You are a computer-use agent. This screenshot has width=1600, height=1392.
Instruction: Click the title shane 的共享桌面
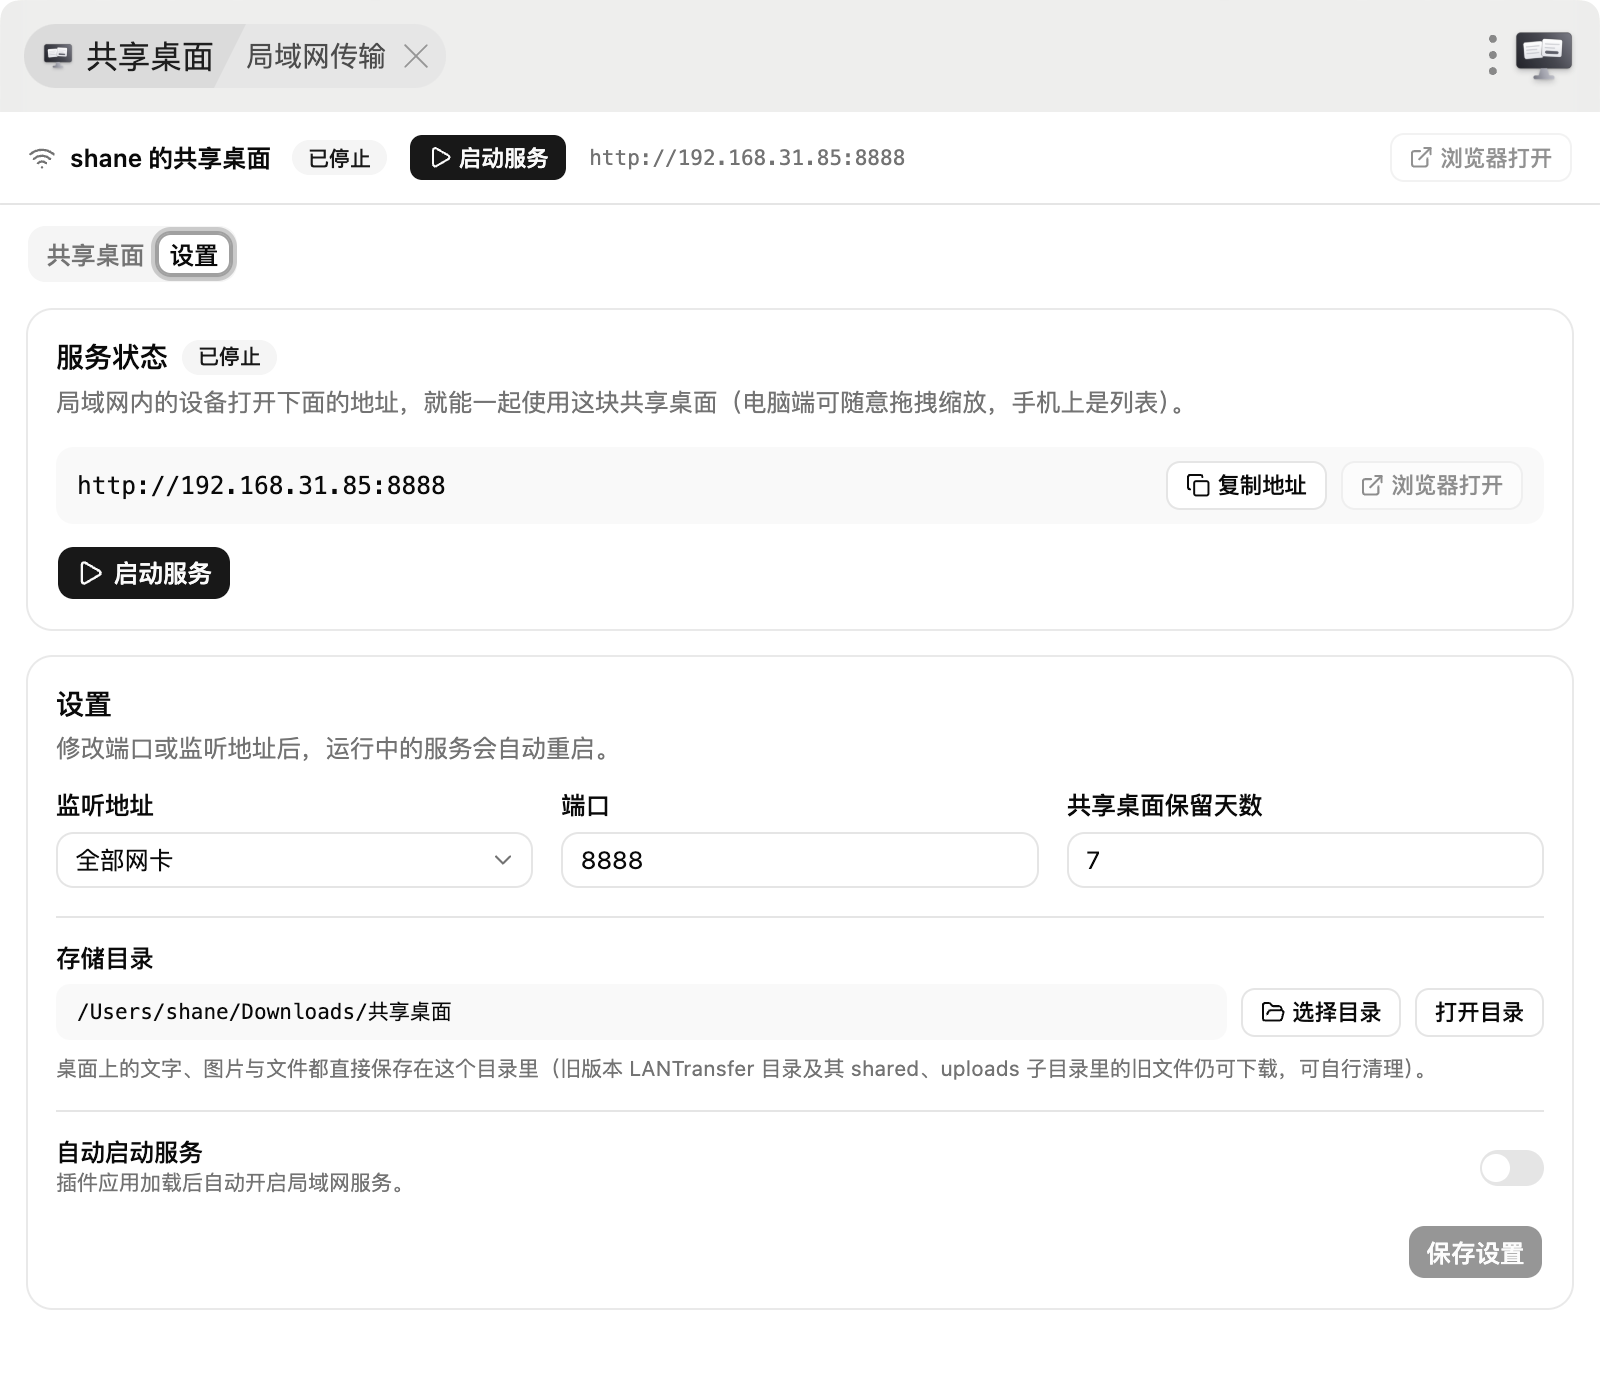coord(170,158)
